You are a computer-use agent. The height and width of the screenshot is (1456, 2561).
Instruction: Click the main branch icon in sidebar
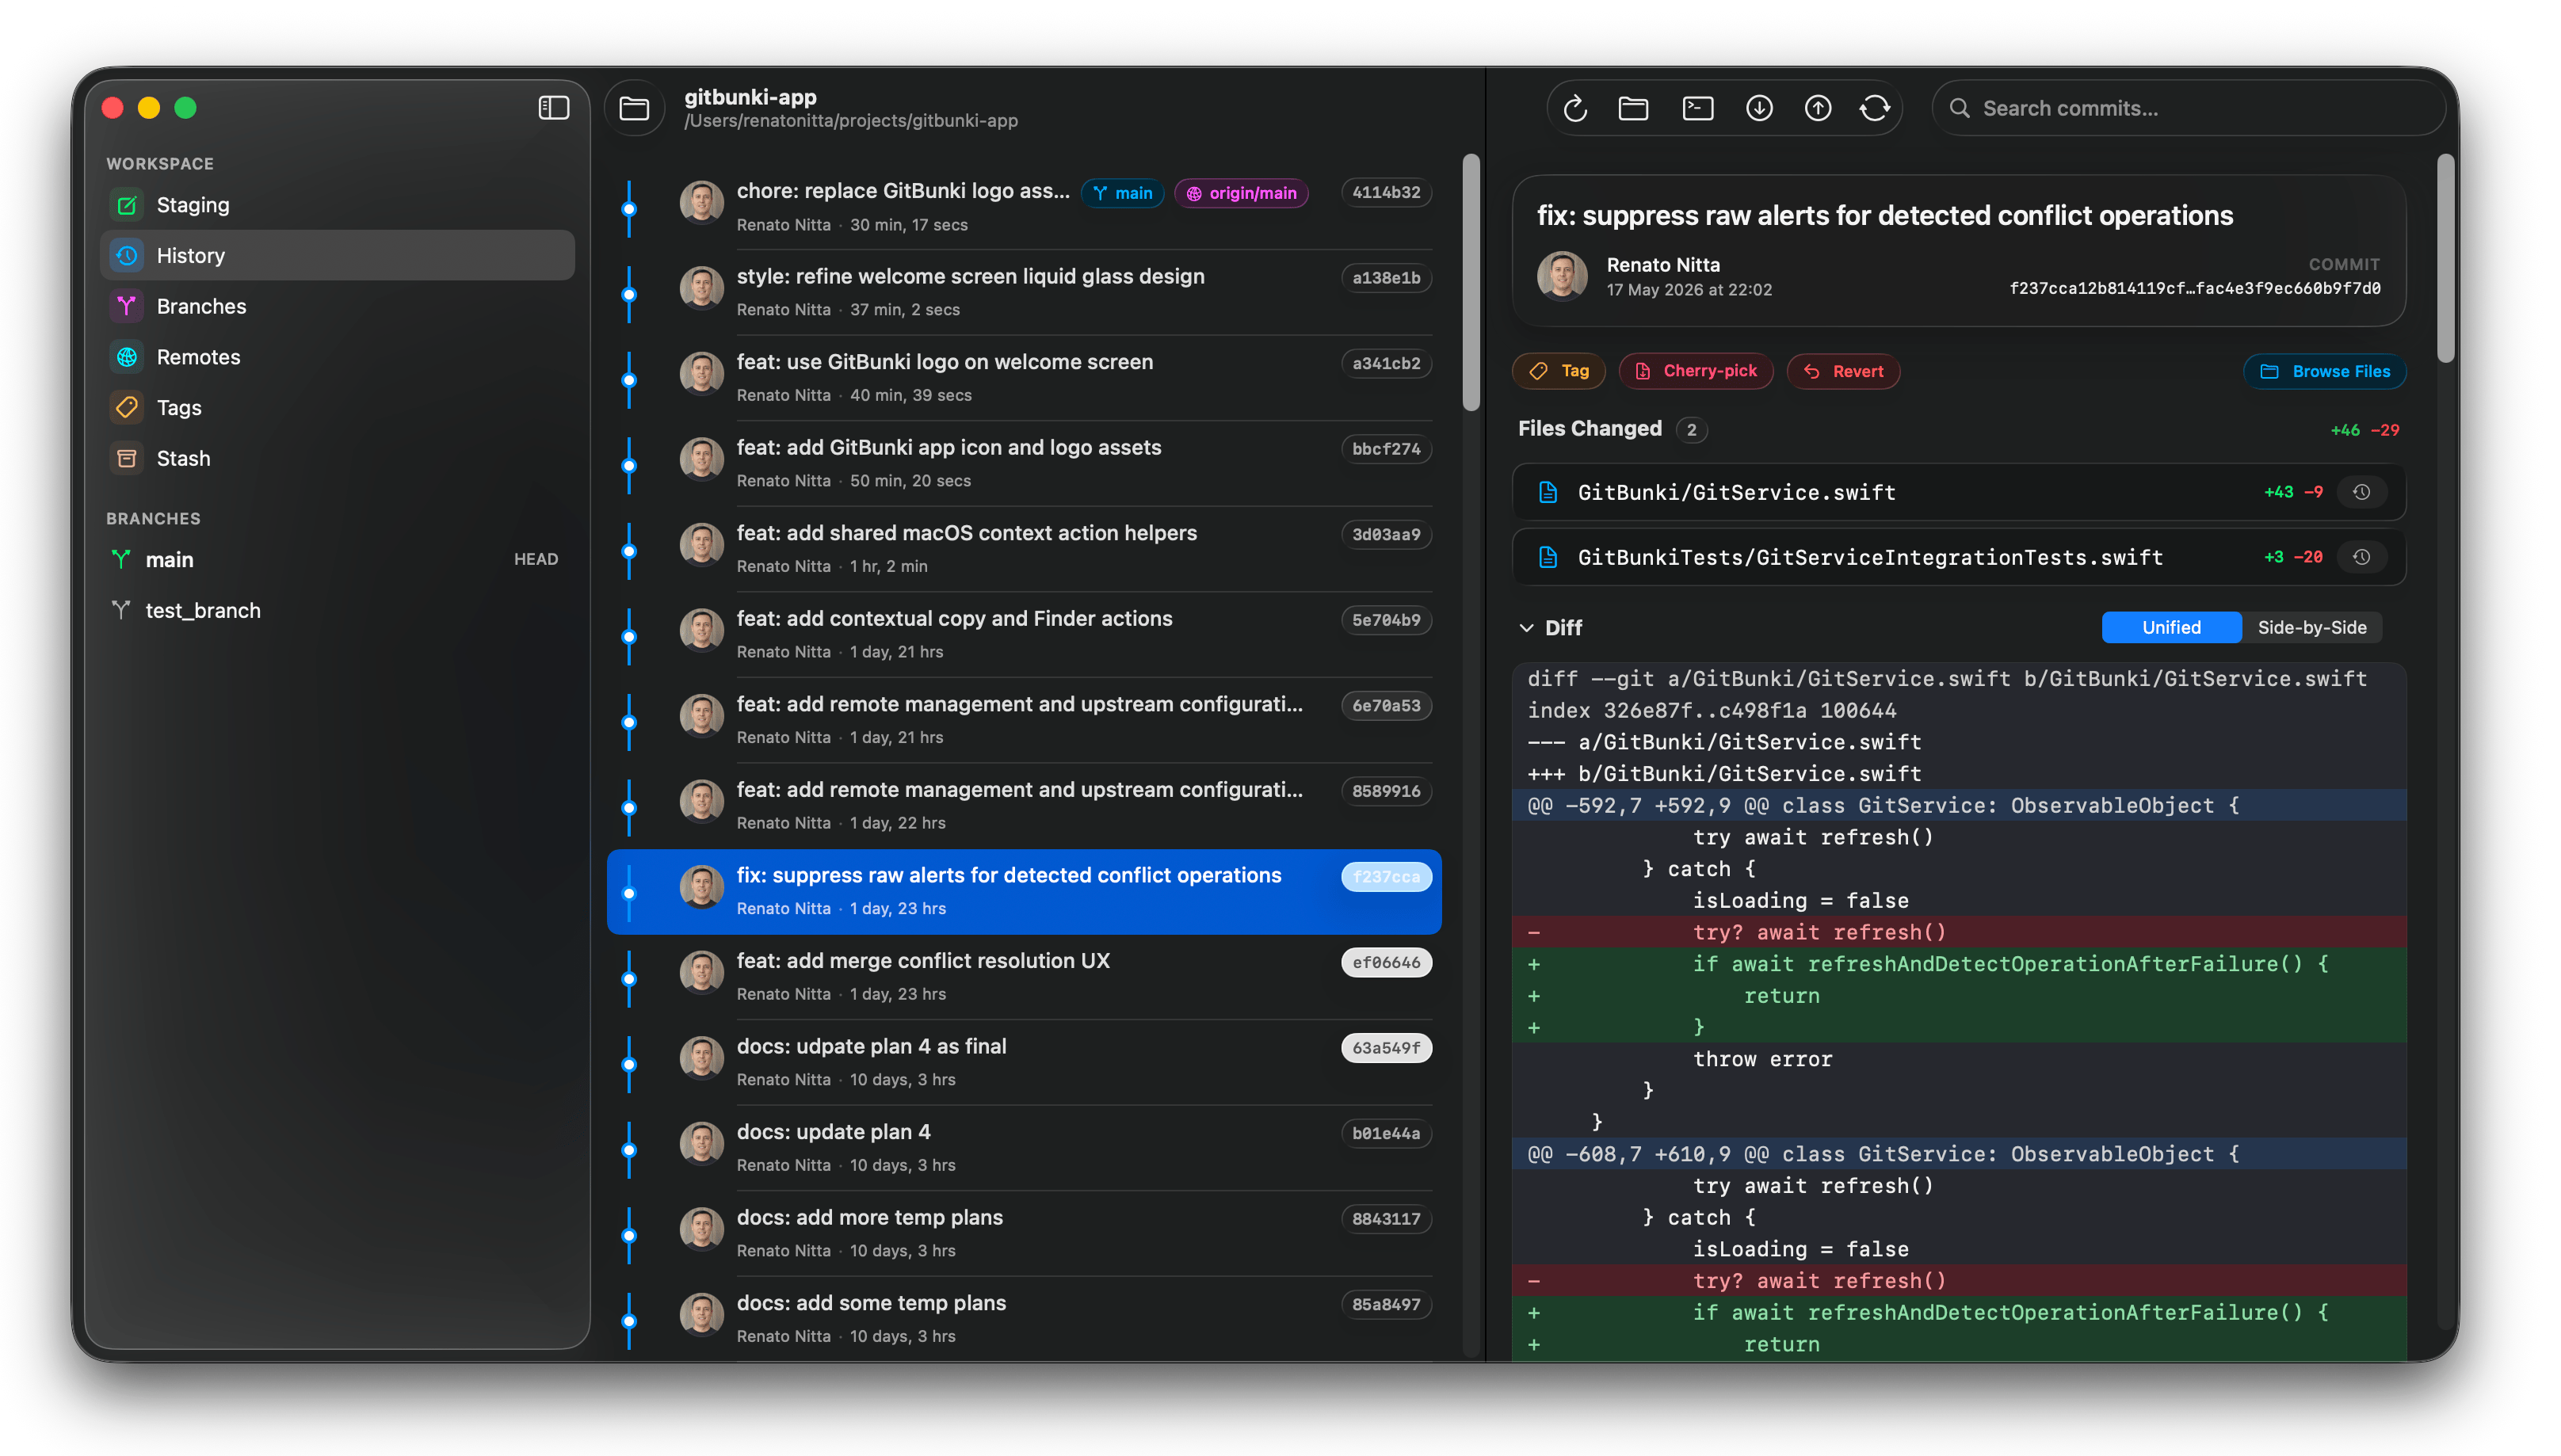[x=121, y=559]
